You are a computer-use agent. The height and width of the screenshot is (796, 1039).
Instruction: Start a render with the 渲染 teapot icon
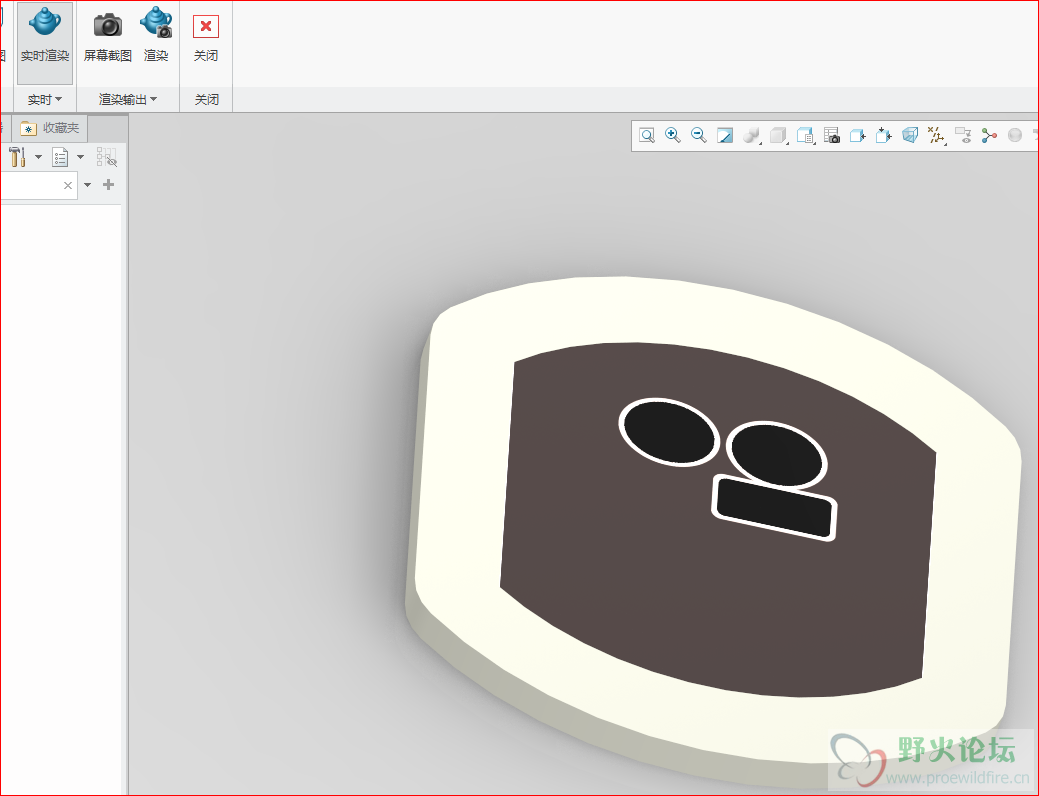coord(156,22)
